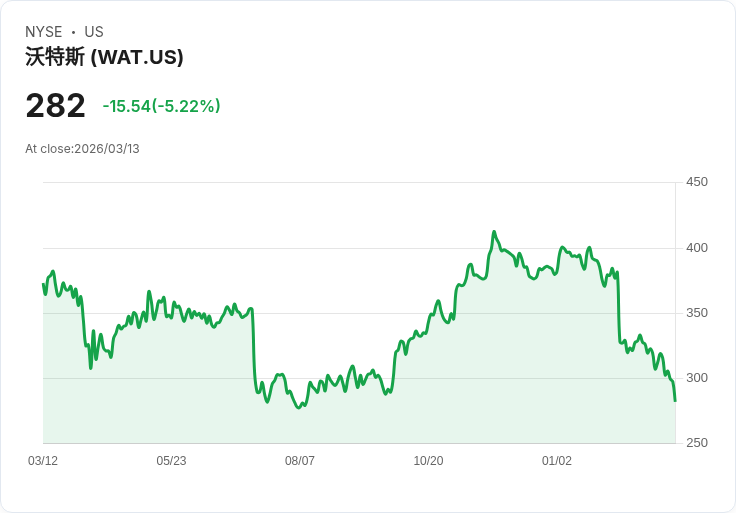Select the 250 y-axis label
Viewport: 736px width, 513px height.
point(696,443)
